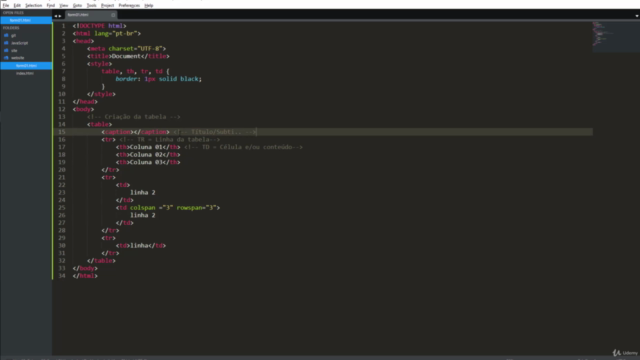Click the td linha line 30

(141, 246)
